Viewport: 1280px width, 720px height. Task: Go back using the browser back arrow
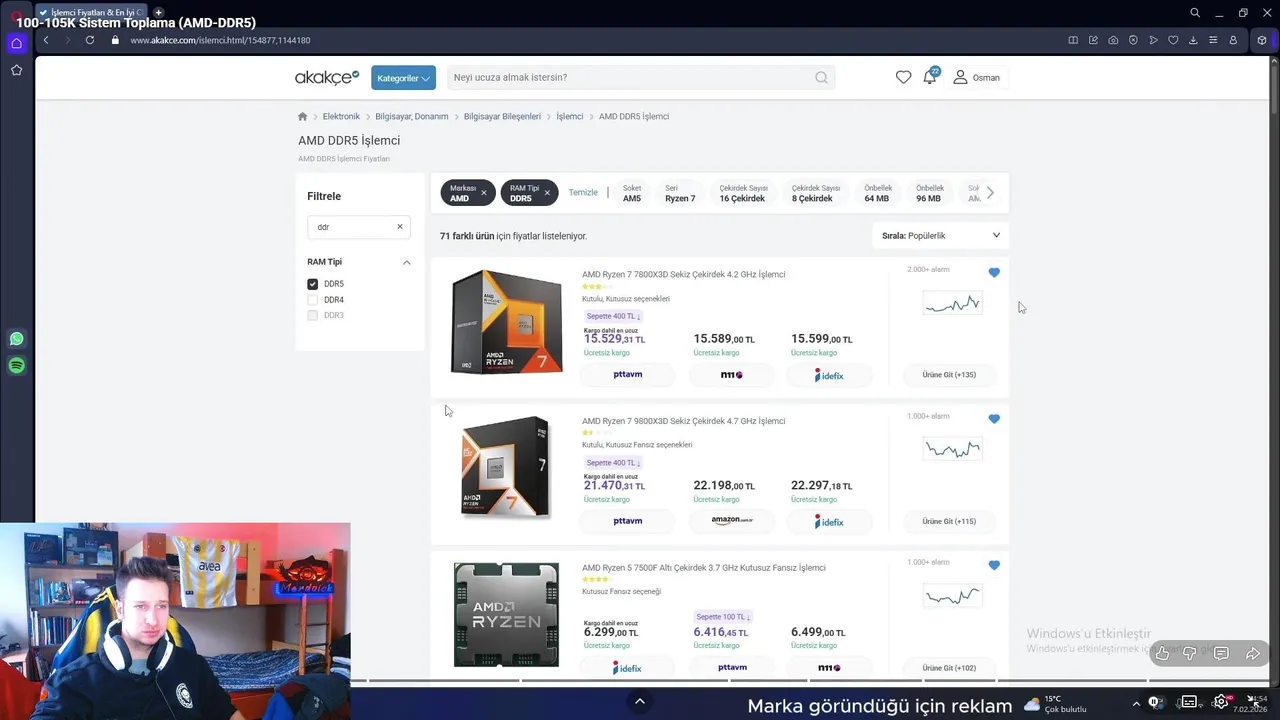coord(46,40)
